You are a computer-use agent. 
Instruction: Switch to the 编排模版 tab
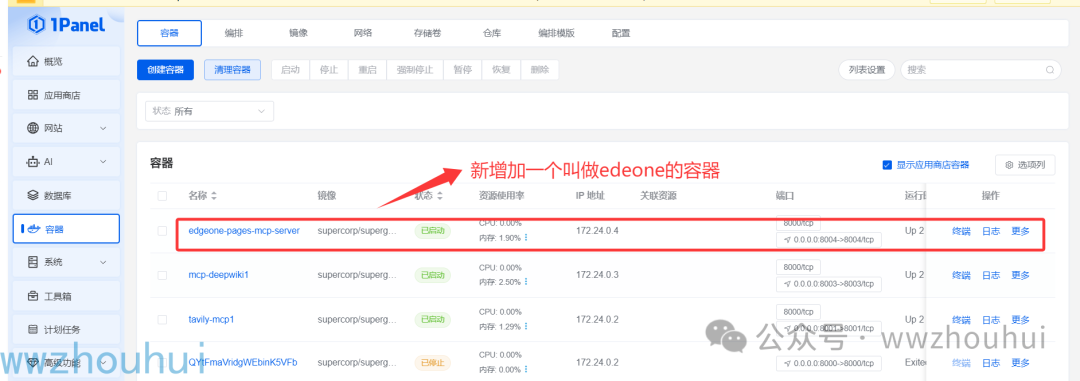click(557, 33)
